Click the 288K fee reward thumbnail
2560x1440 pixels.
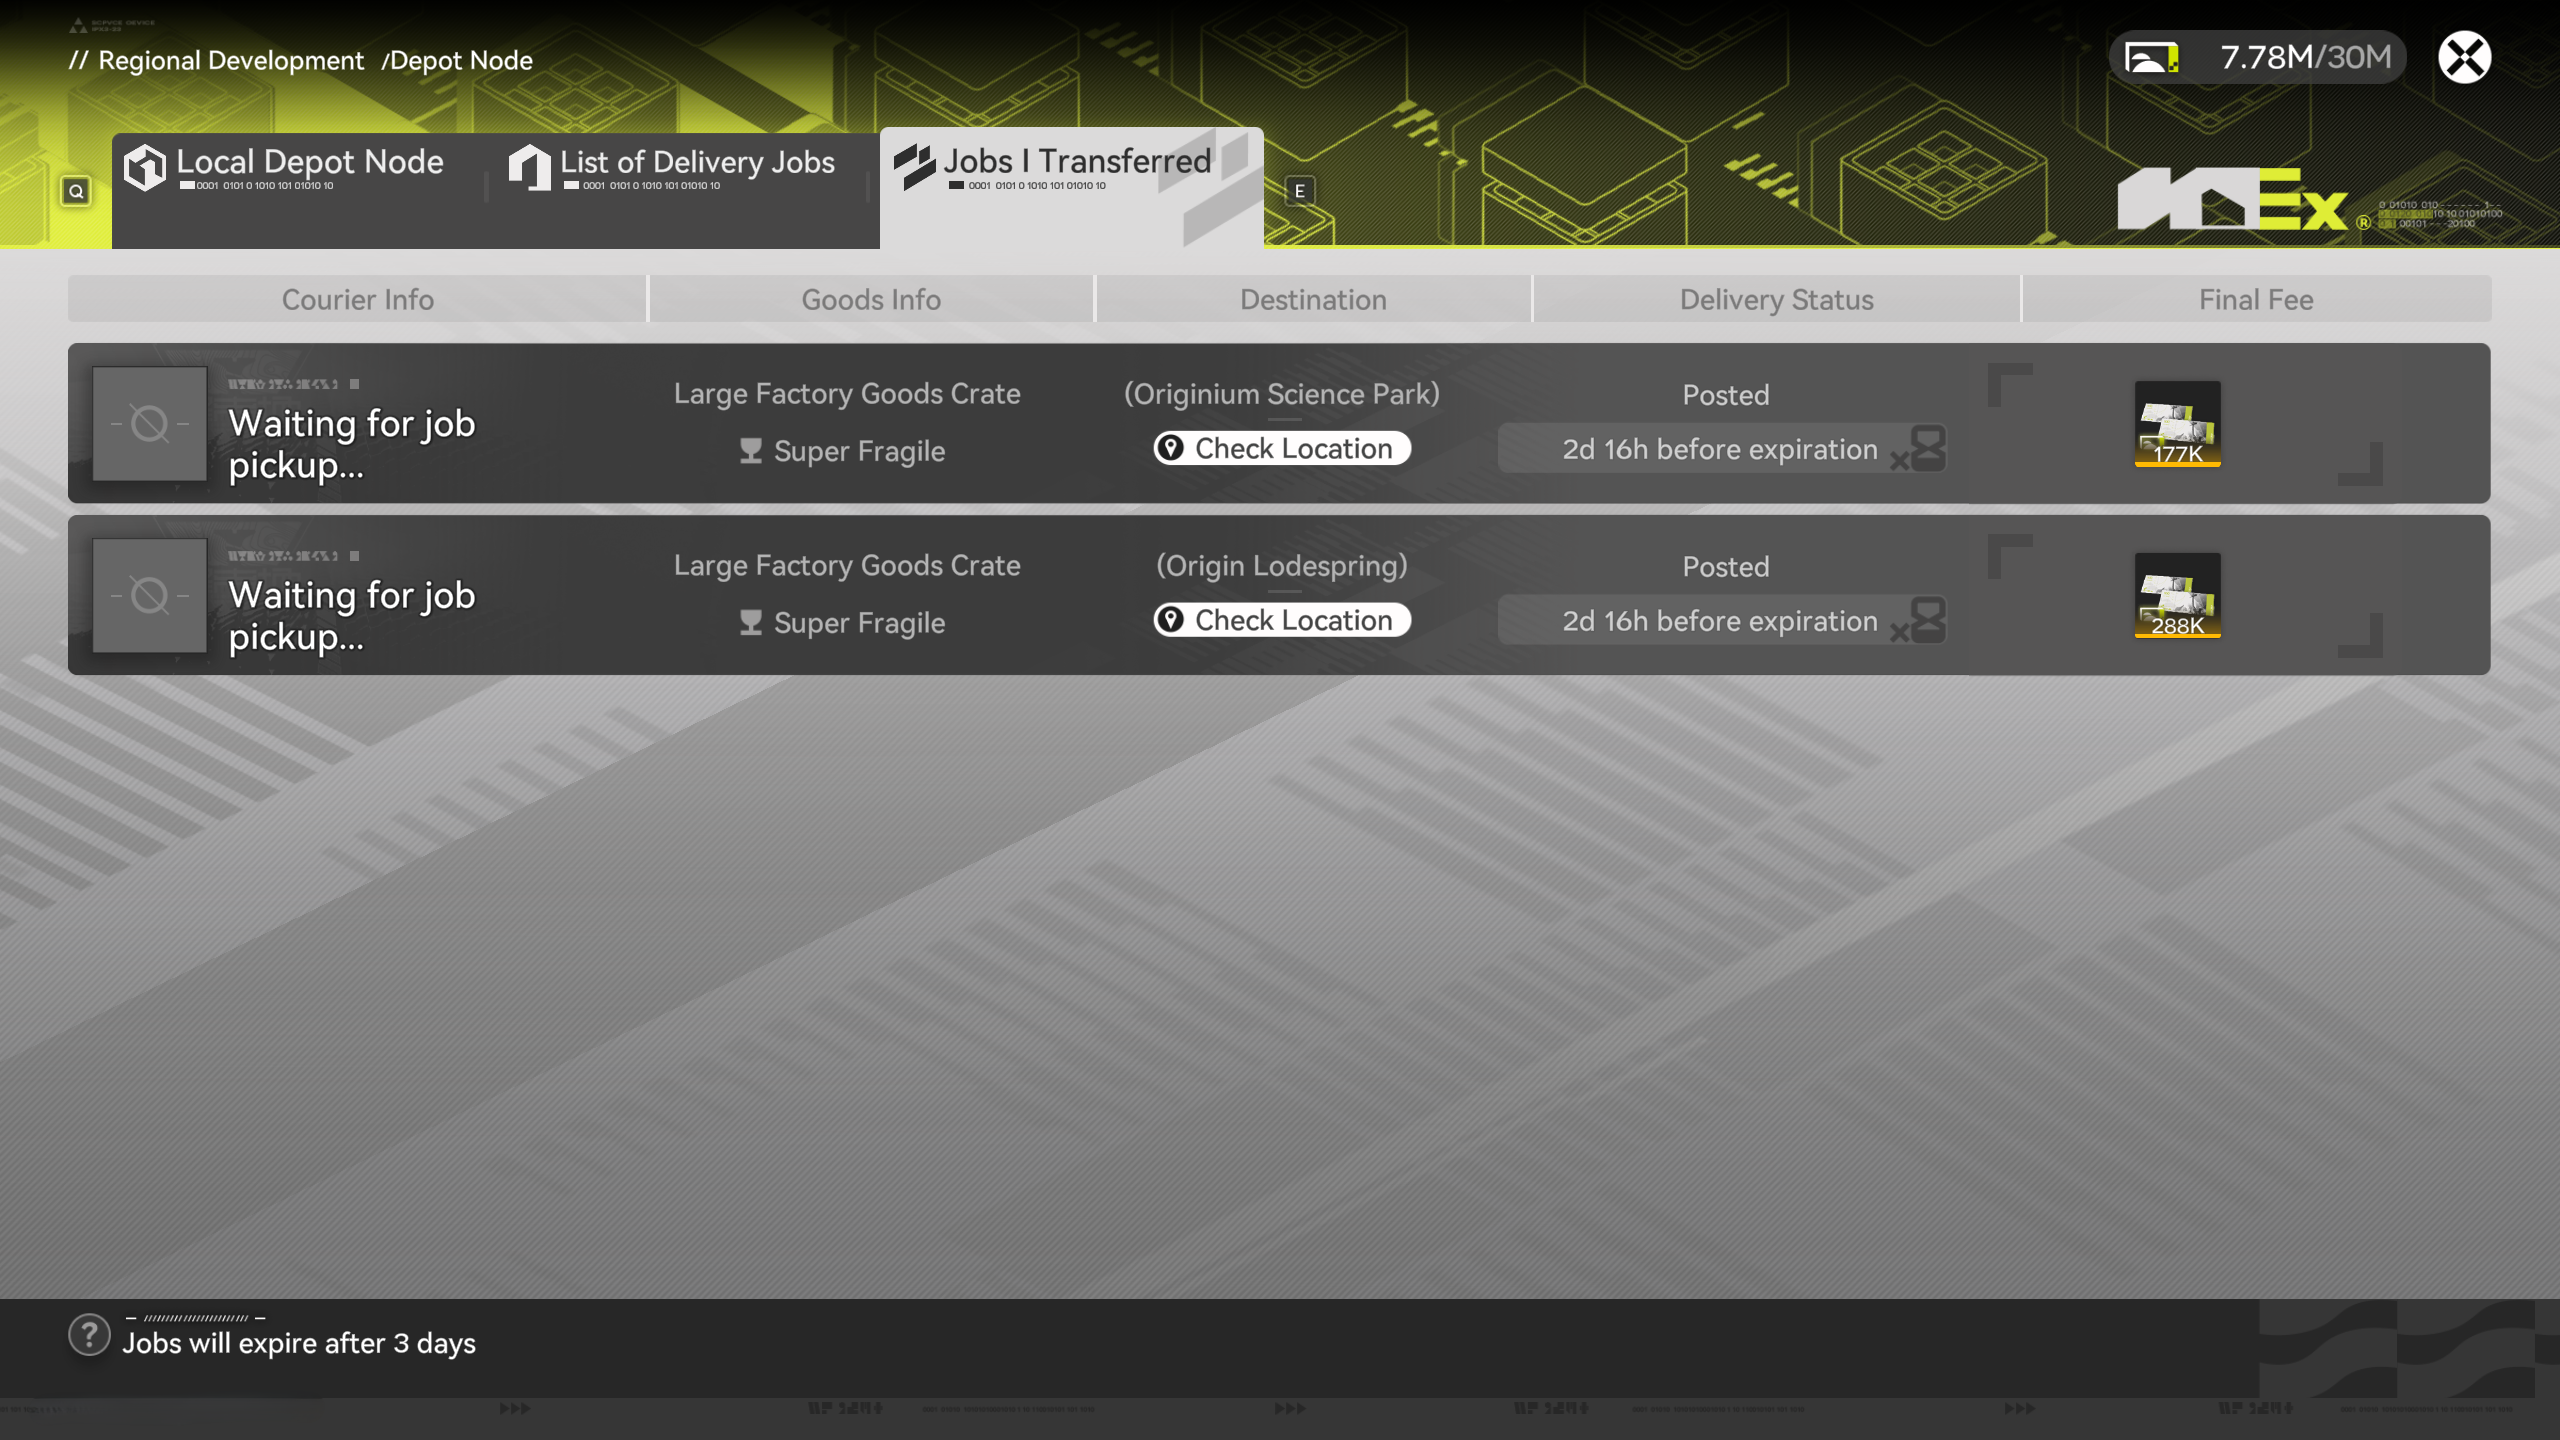coord(2177,595)
